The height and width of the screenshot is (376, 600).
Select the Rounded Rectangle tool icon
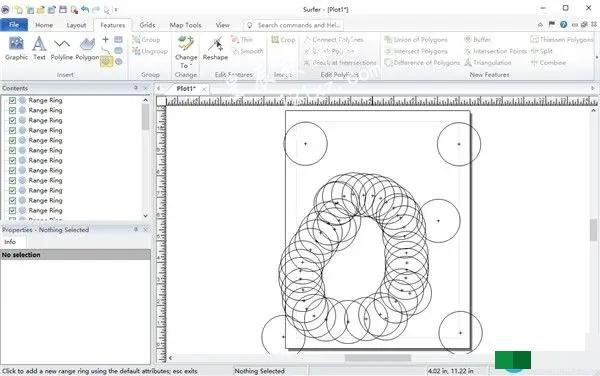point(119,50)
